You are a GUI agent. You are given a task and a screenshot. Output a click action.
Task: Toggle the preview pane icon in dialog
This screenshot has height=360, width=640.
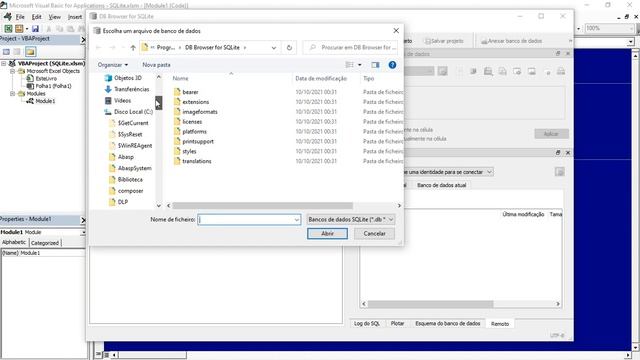[375, 65]
